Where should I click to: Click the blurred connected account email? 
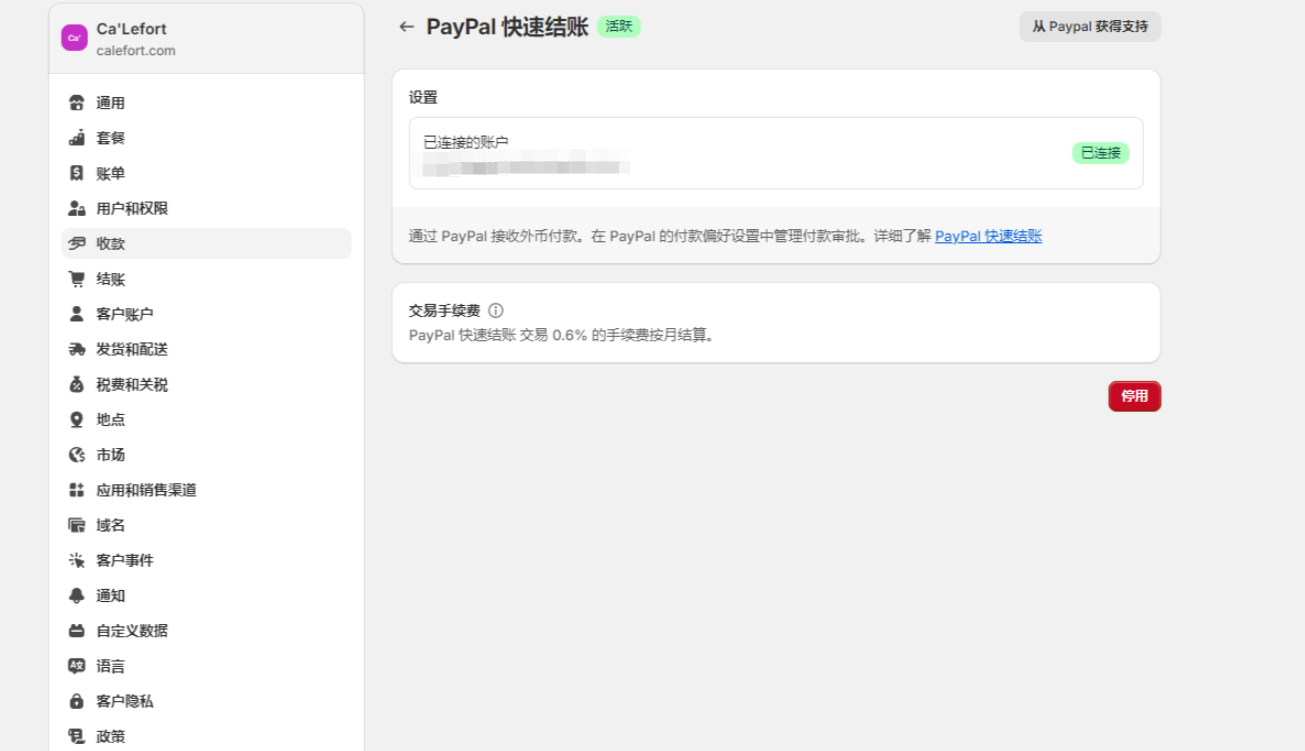click(526, 164)
